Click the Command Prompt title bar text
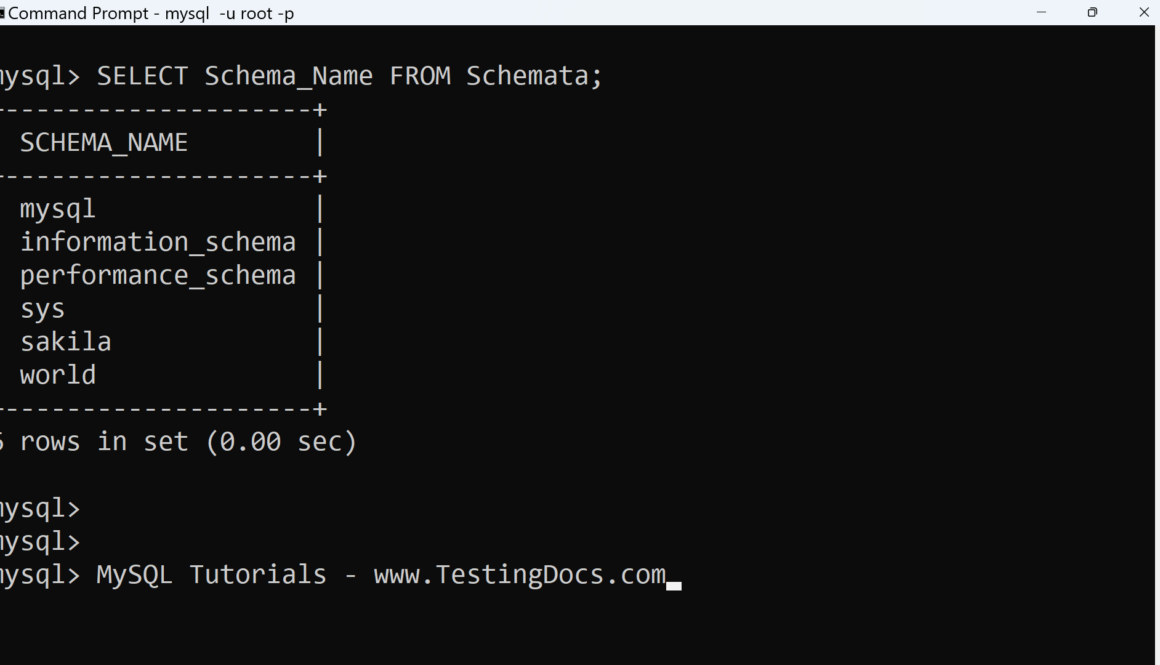Viewport: 1160px width, 665px height. coord(151,13)
